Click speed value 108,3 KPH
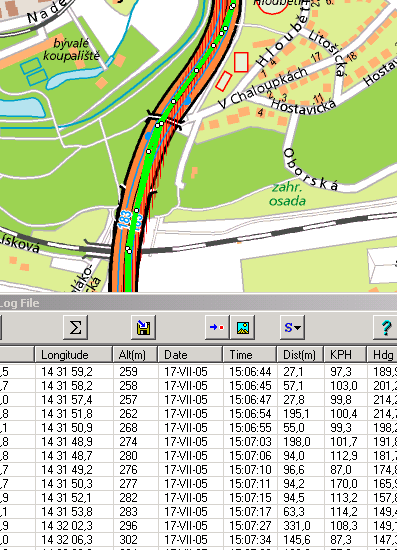The image size is (397, 550). coord(344,526)
